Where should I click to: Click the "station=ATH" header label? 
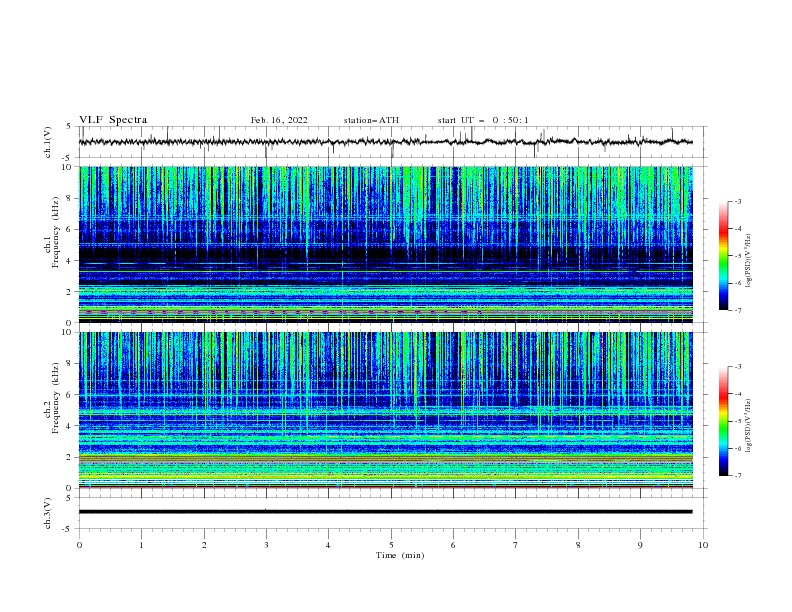click(371, 120)
